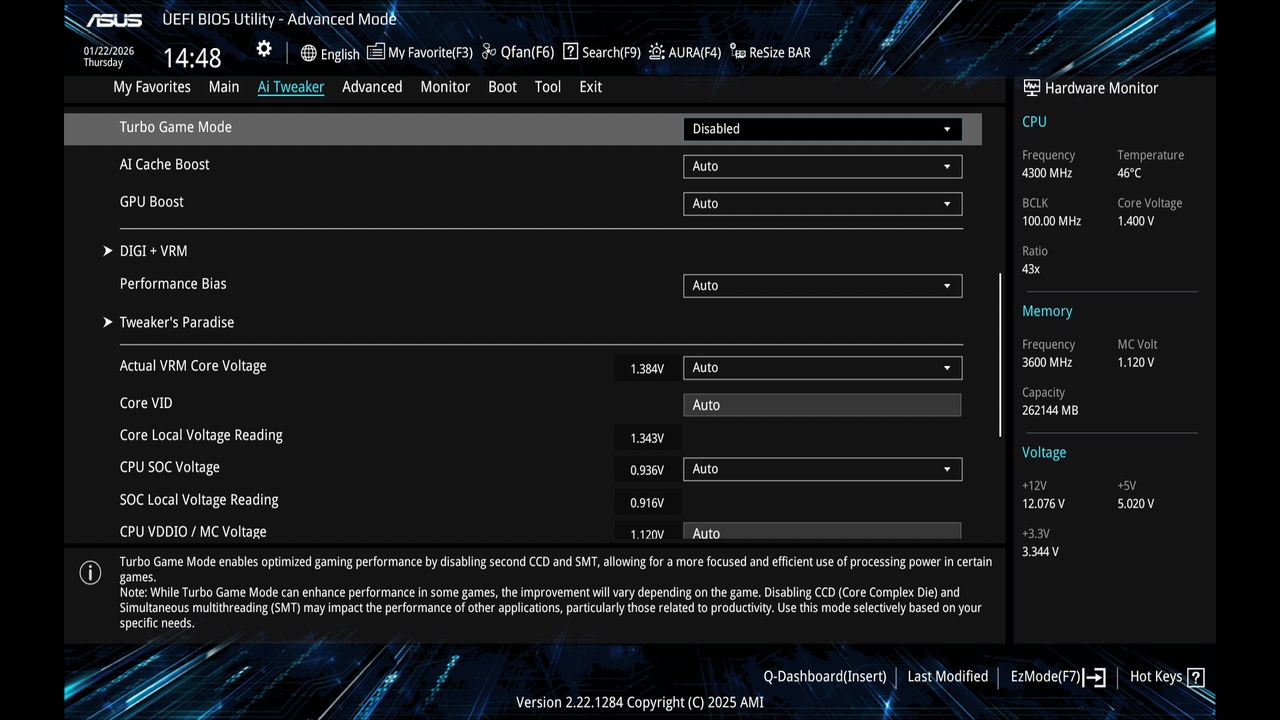Change the interface language from English

coord(330,53)
